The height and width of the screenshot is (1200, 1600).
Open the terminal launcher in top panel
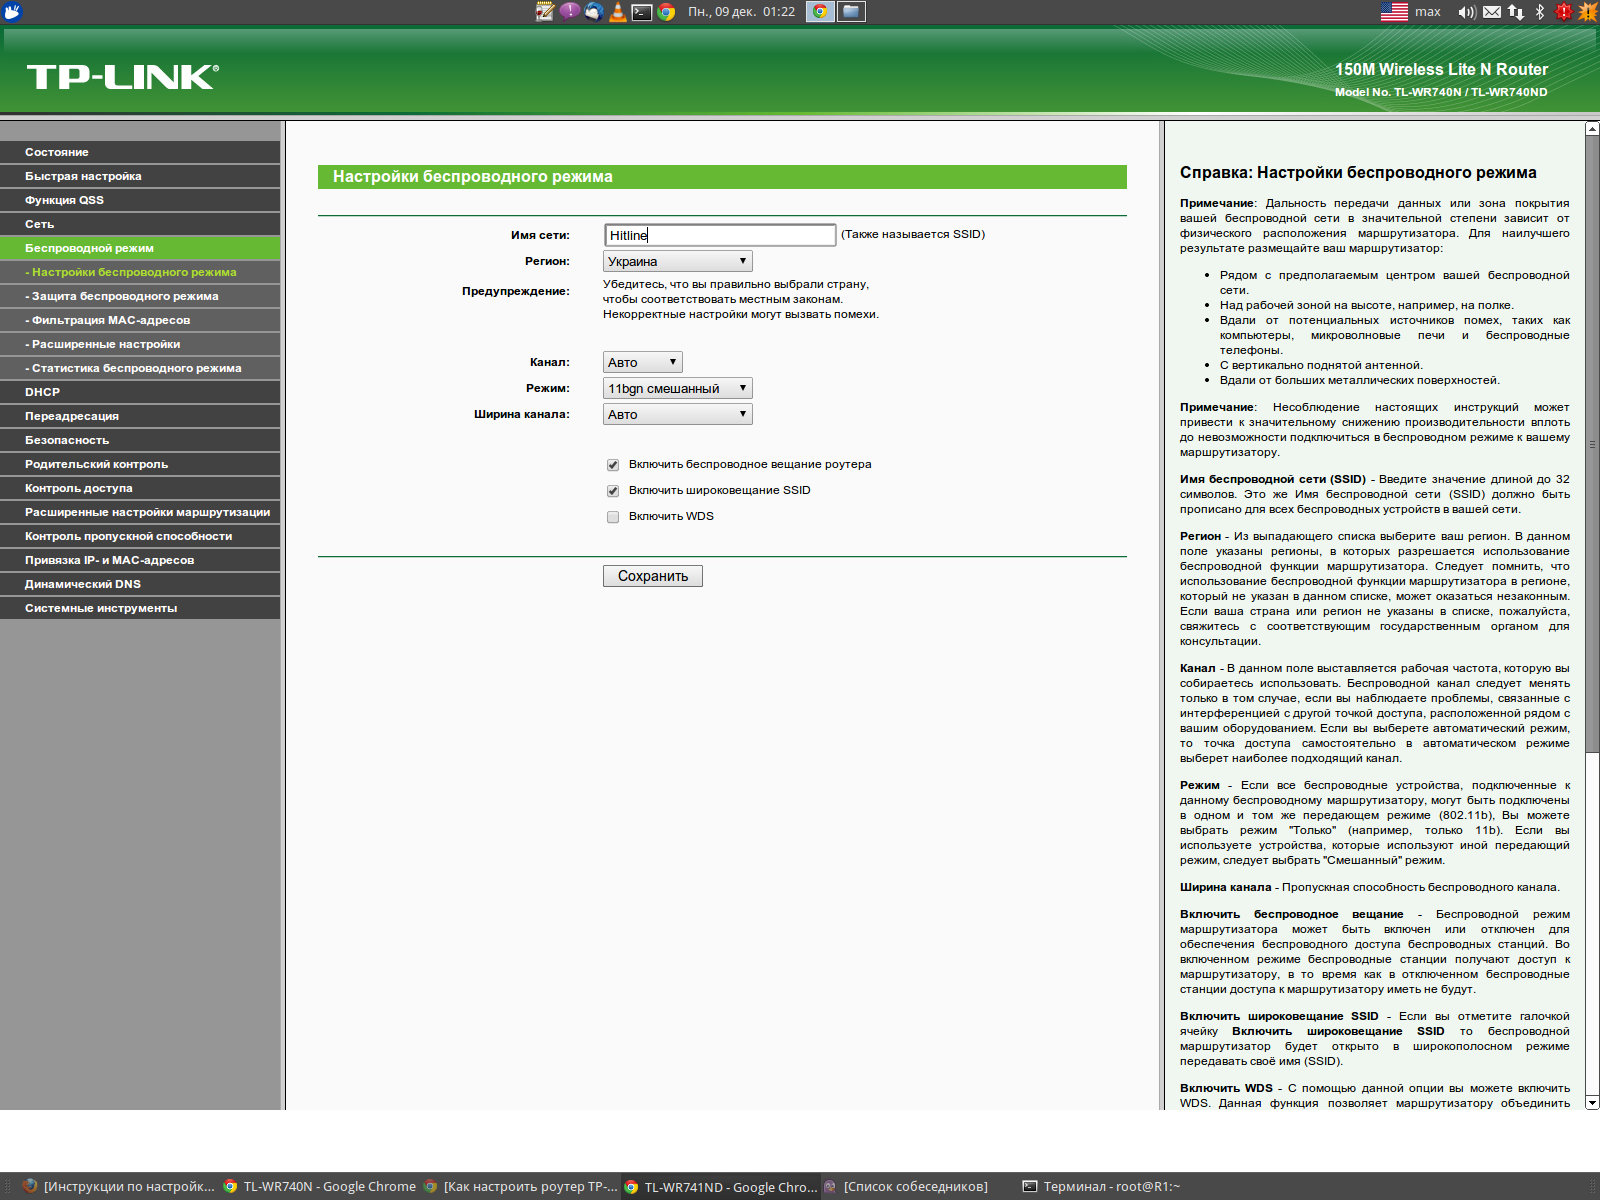[x=642, y=12]
